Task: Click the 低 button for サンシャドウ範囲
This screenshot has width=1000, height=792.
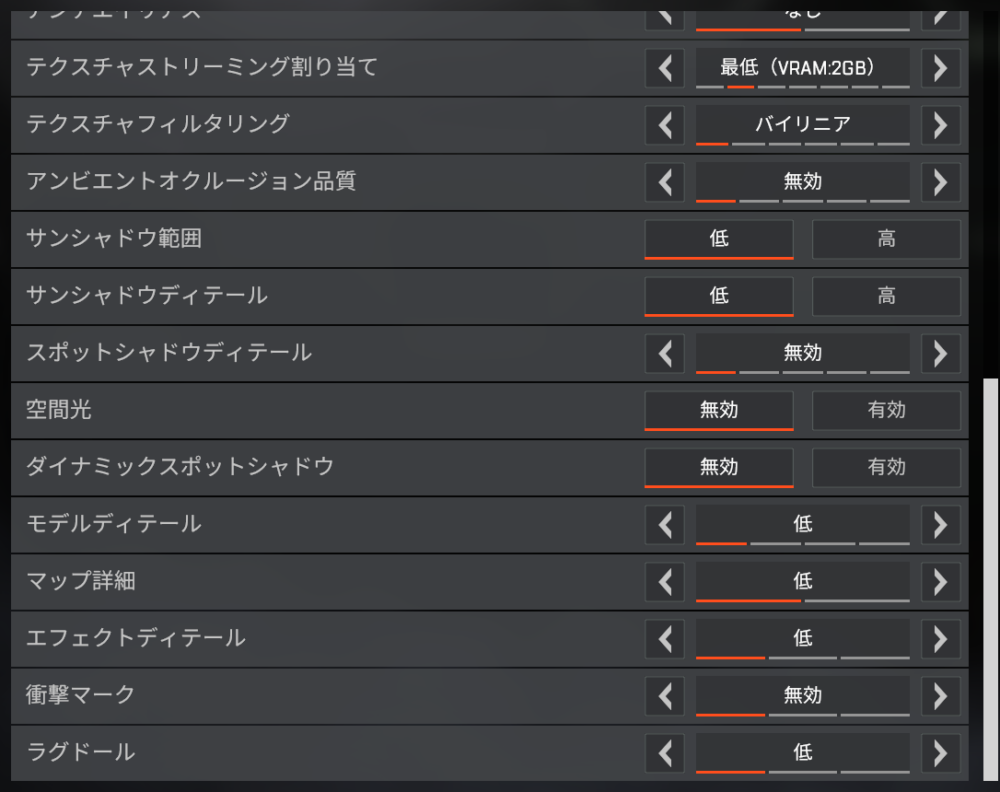Action: point(719,239)
